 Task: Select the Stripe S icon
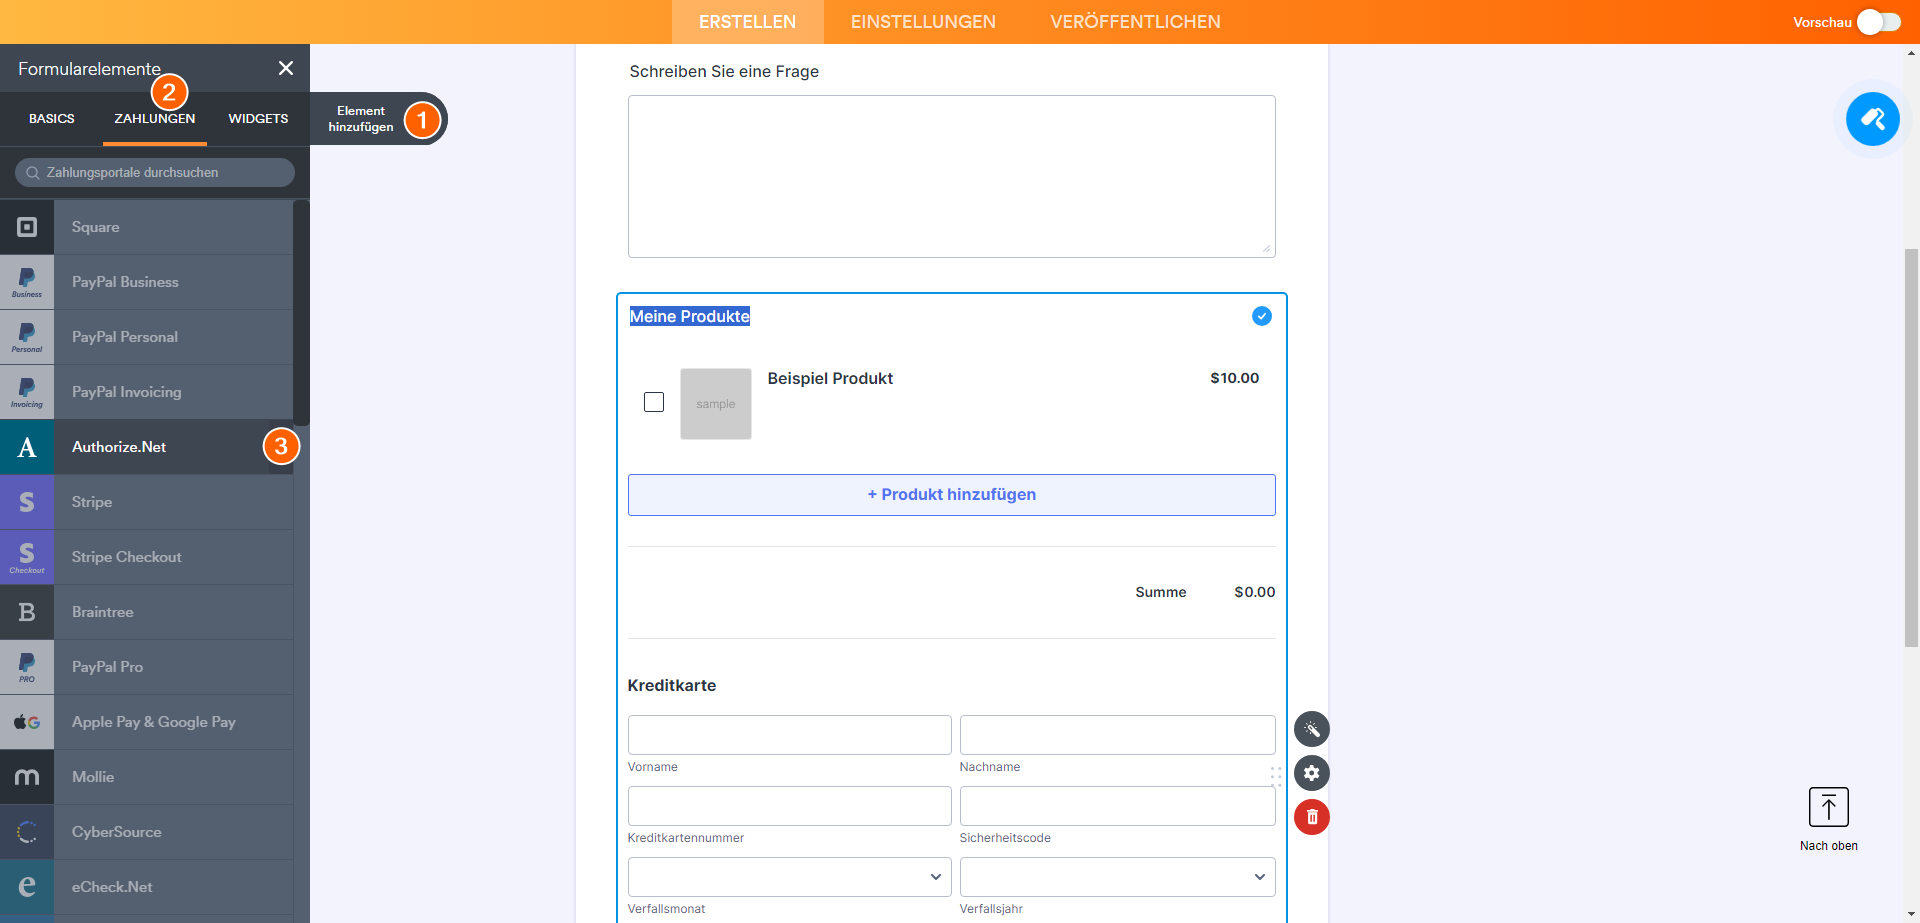pos(27,502)
